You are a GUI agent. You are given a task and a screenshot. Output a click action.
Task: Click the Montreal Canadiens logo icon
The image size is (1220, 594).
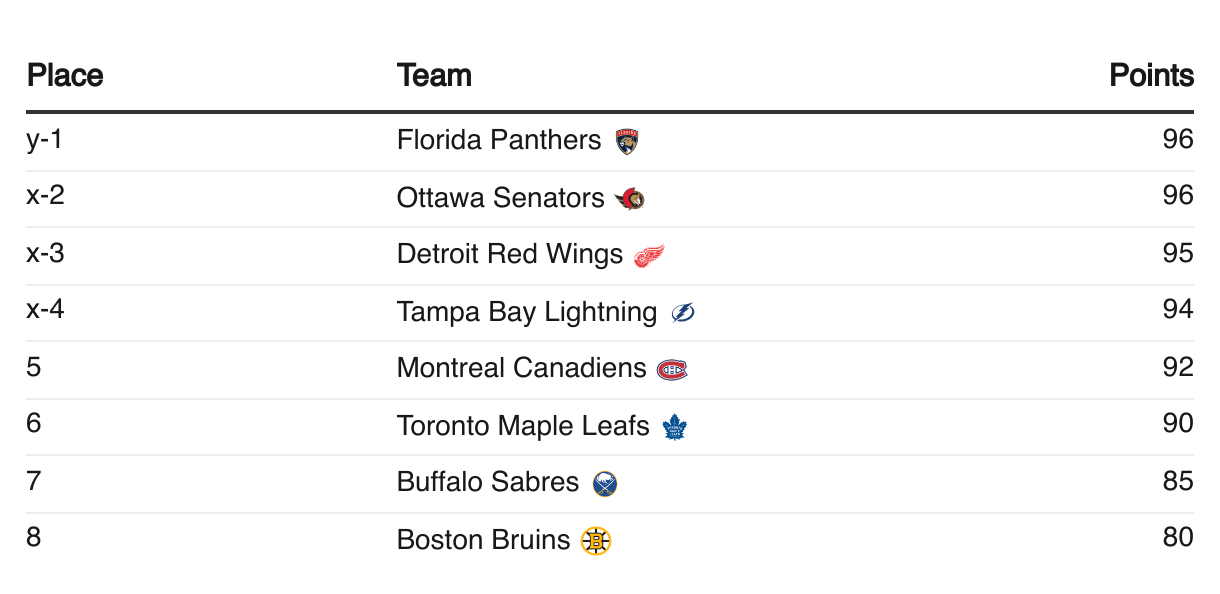click(672, 370)
